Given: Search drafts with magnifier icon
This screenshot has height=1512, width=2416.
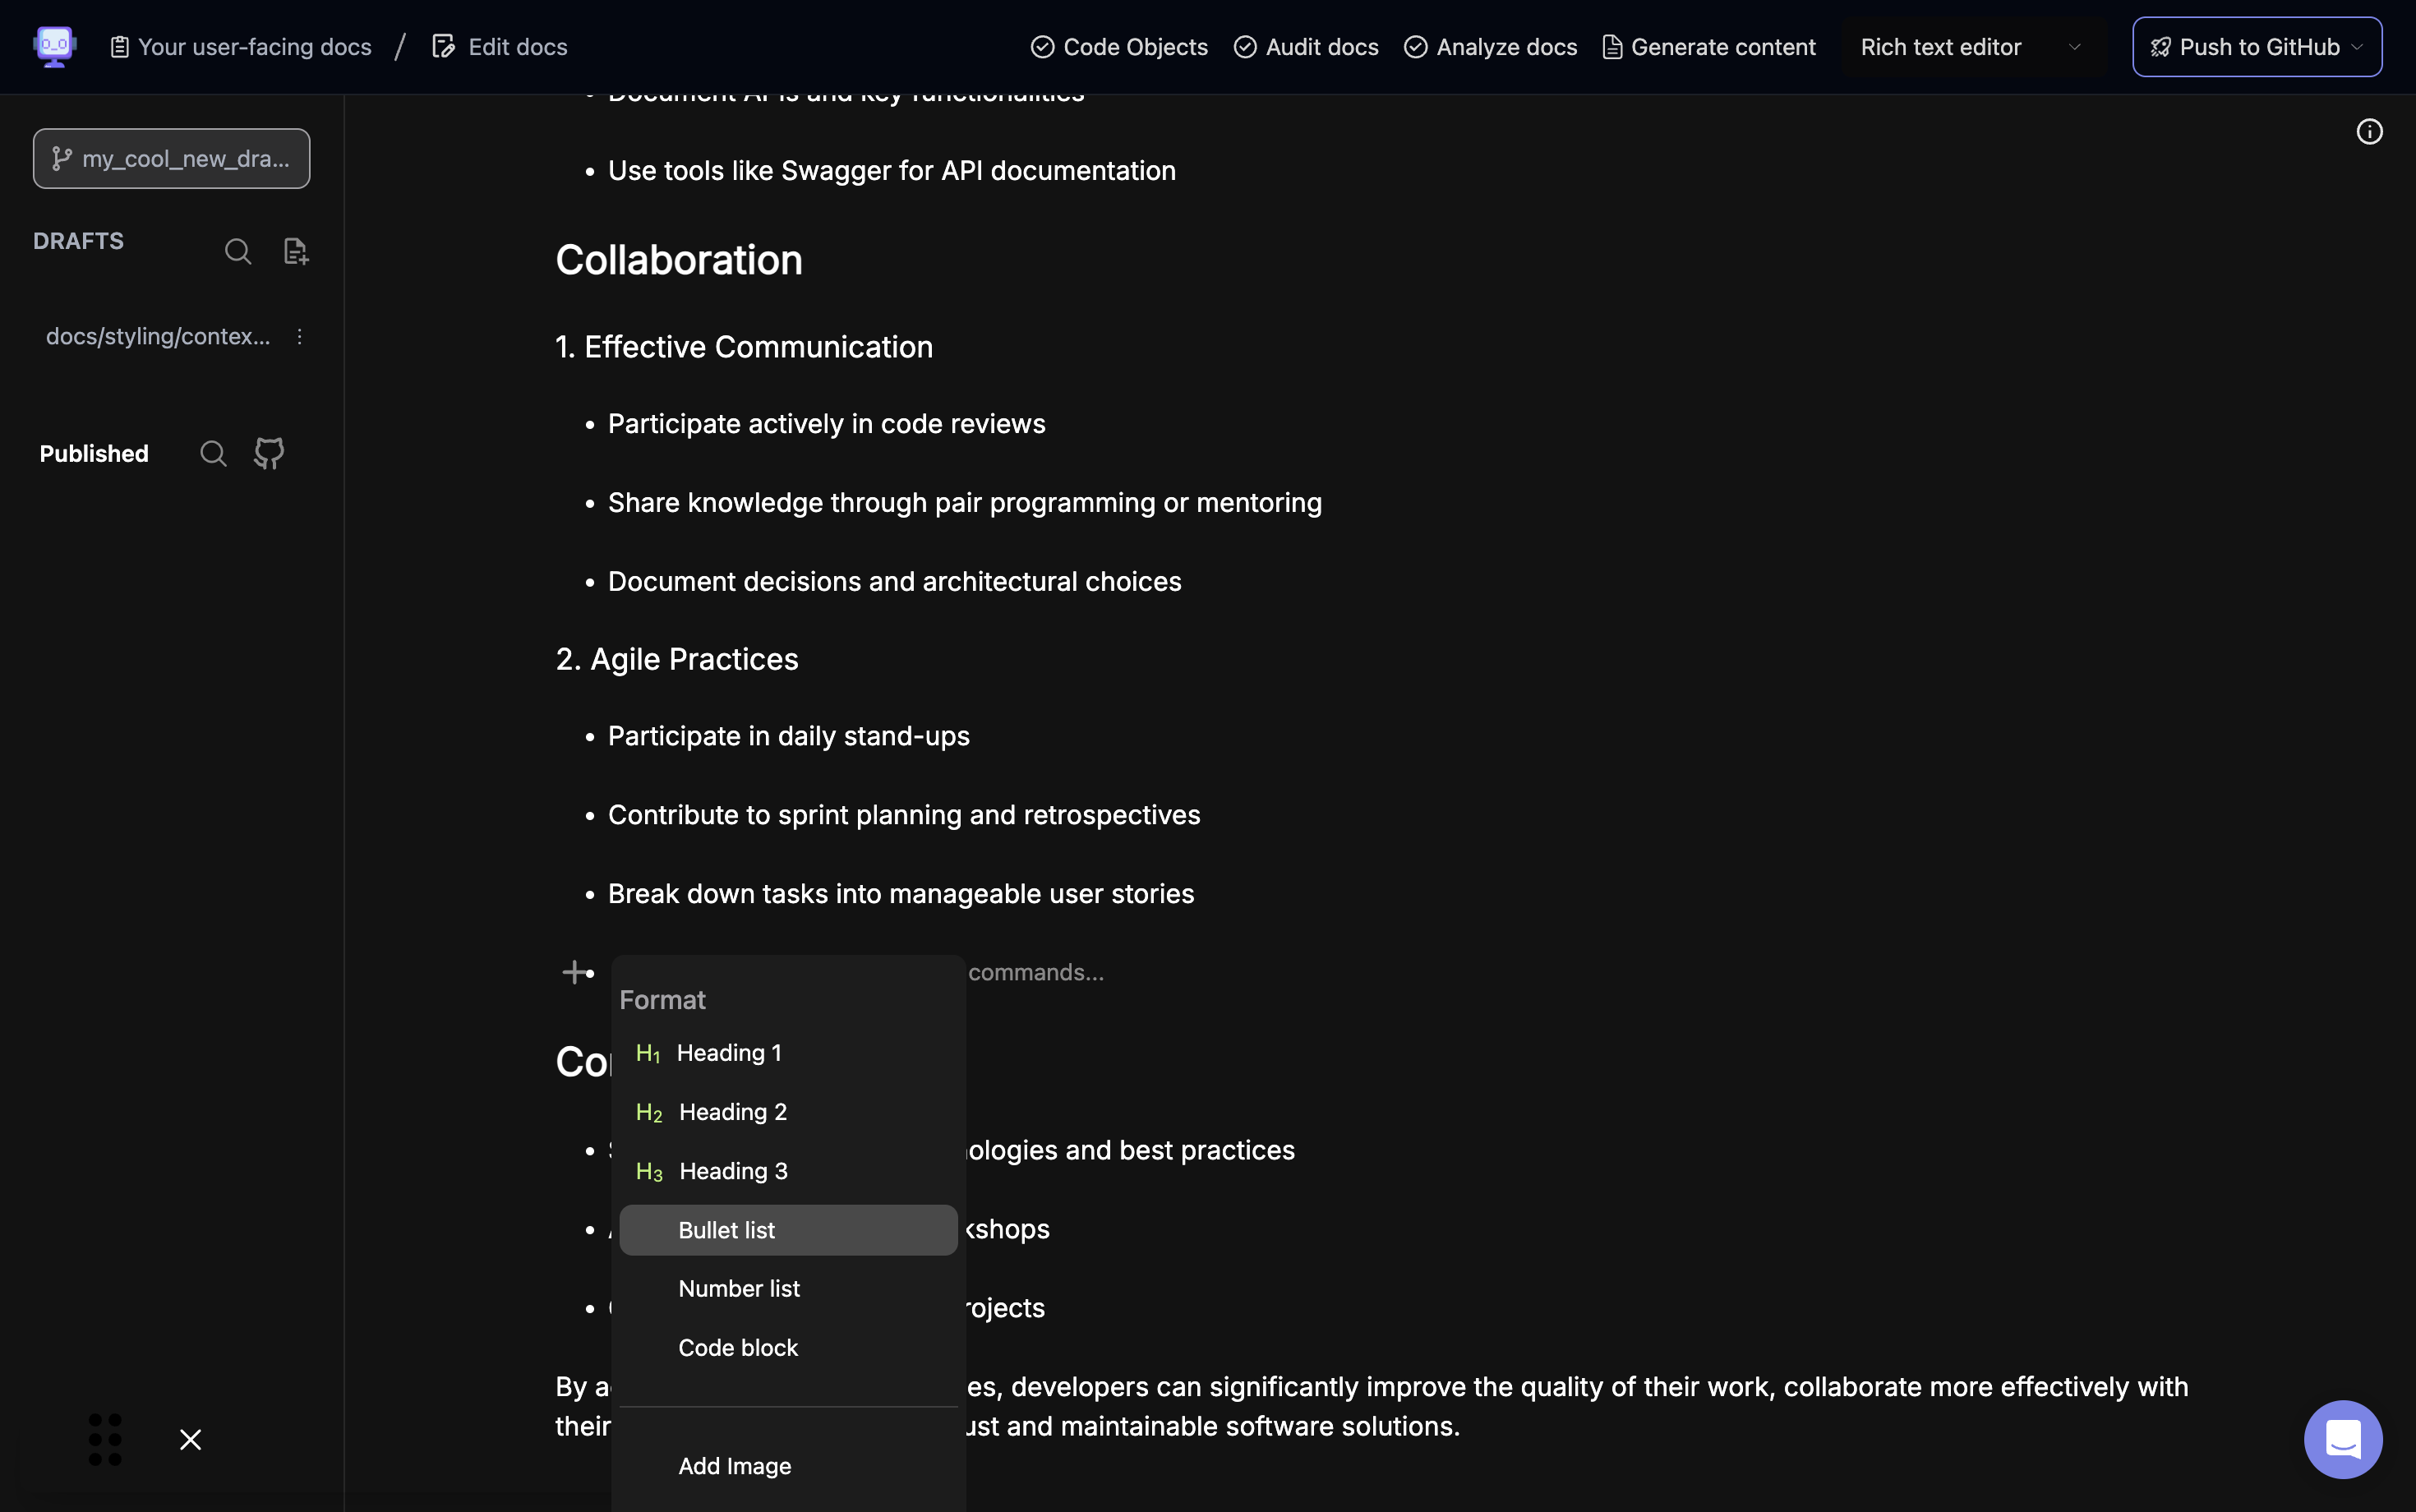Looking at the screenshot, I should (237, 251).
